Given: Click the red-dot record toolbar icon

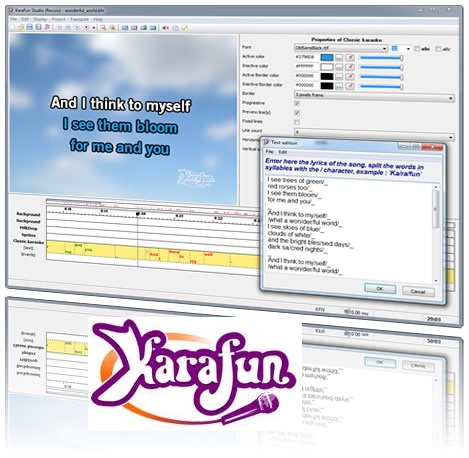Looking at the screenshot, I should pos(87,28).
